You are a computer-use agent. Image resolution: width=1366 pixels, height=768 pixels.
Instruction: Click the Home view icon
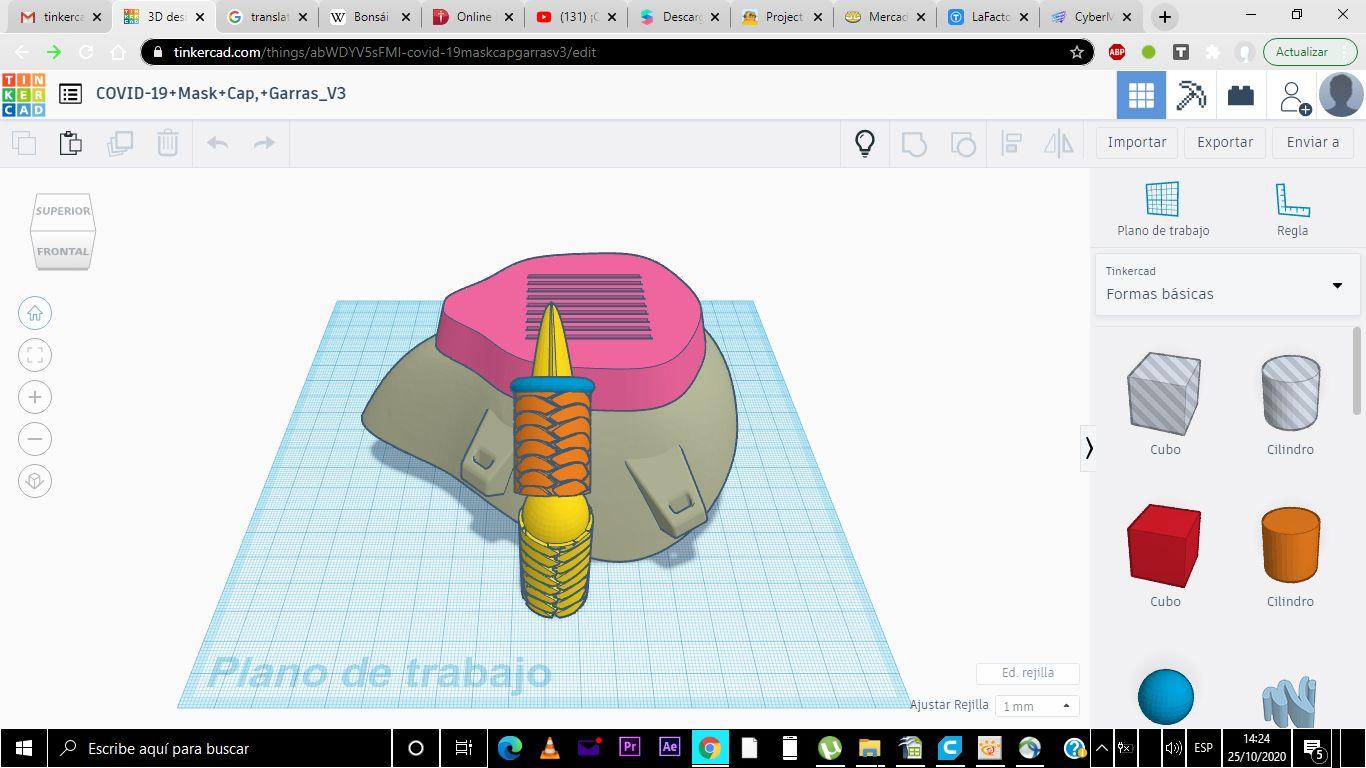pos(35,313)
